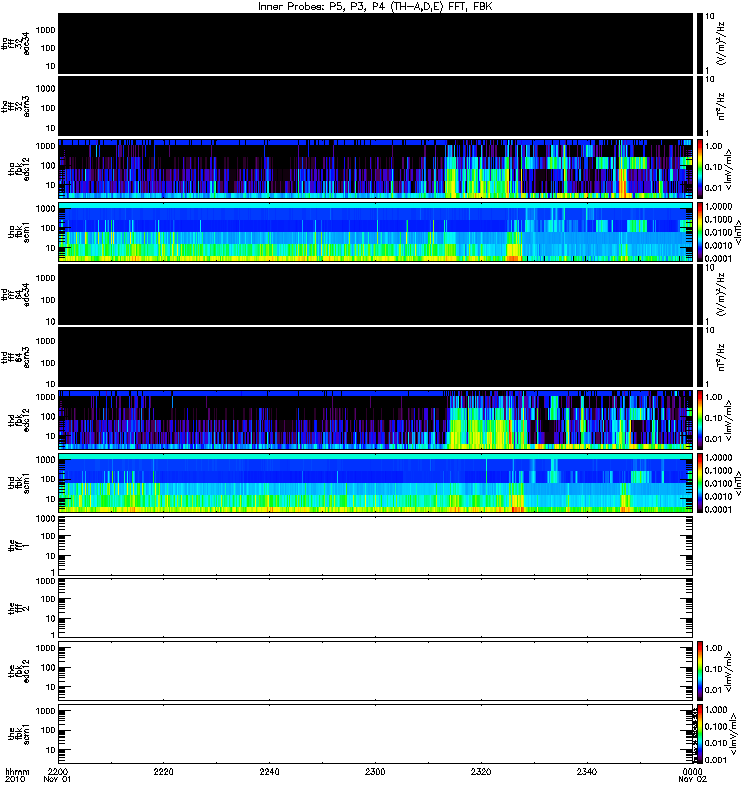Click the '1.0000' value on thd scm1 color bar
Screen dimensions: 750x800
718,458
